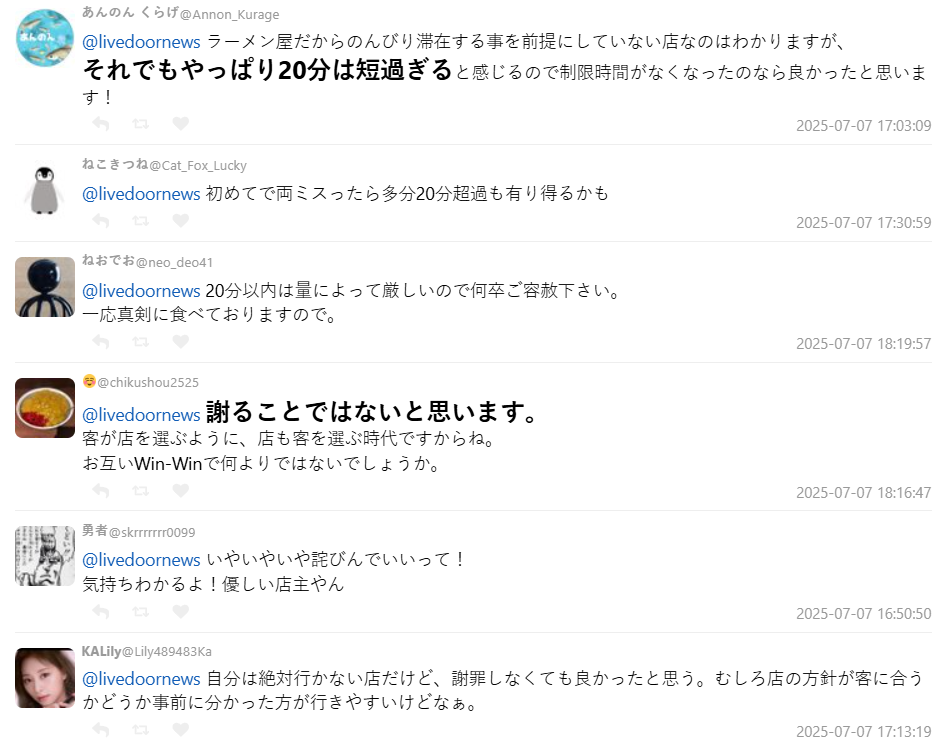936x749 pixels.
Task: Open the 2025-07-07 18:16:47 timestamp
Action: click(x=863, y=492)
